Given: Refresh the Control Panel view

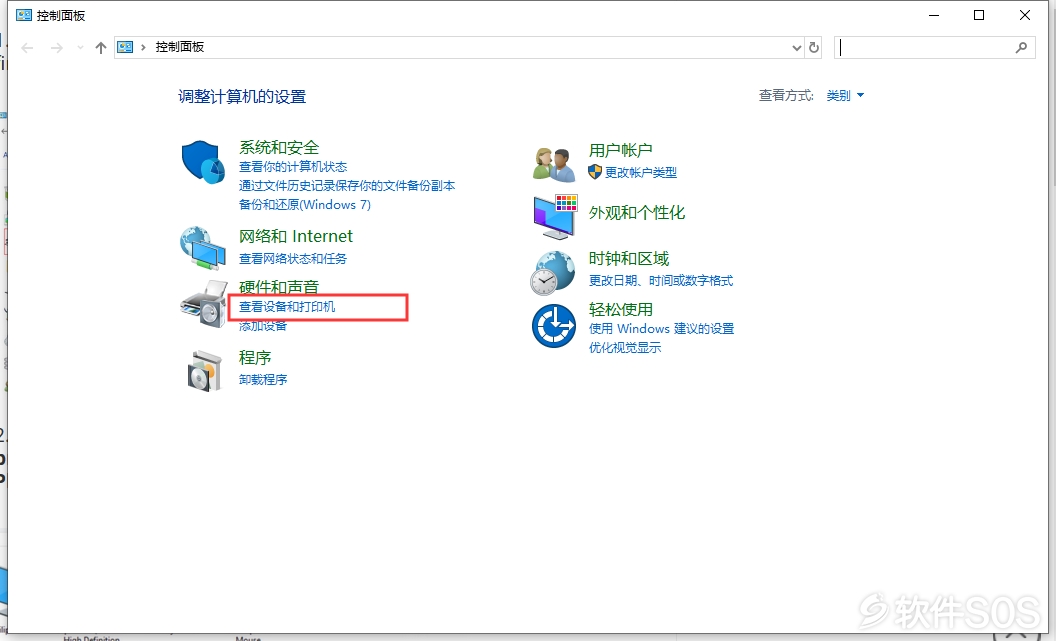Looking at the screenshot, I should click(814, 48).
